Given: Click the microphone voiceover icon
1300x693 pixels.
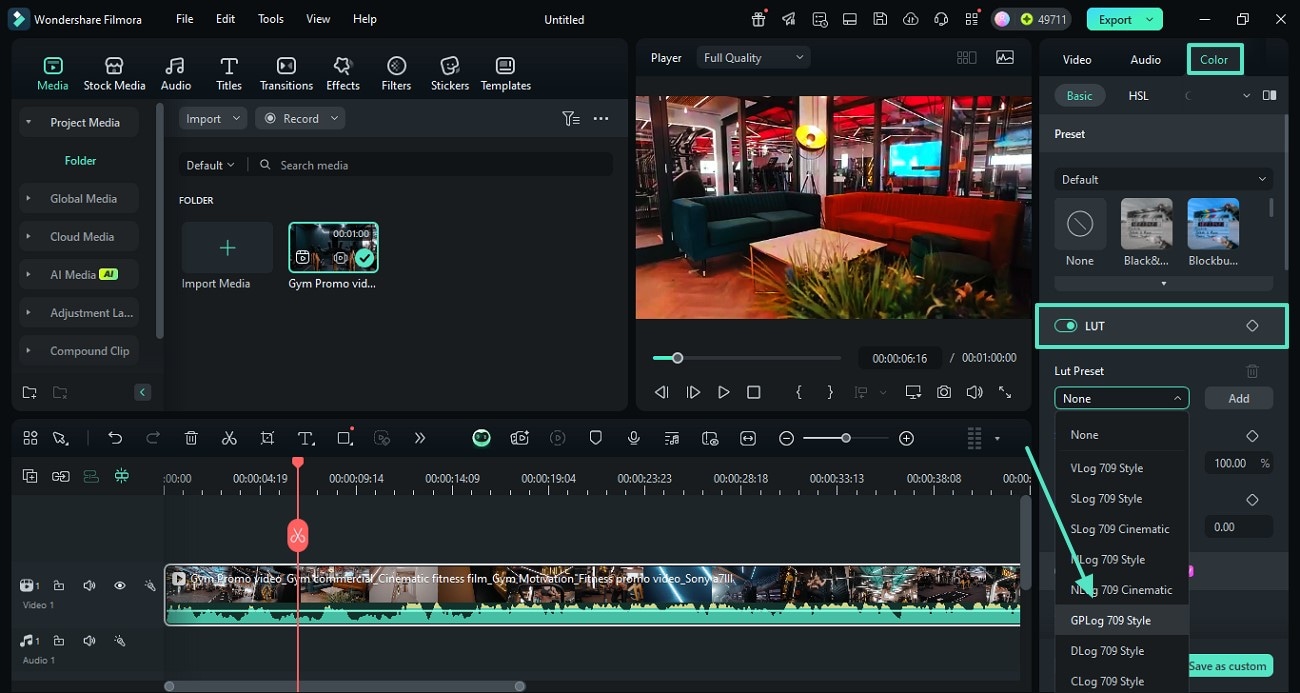Looking at the screenshot, I should click(633, 438).
